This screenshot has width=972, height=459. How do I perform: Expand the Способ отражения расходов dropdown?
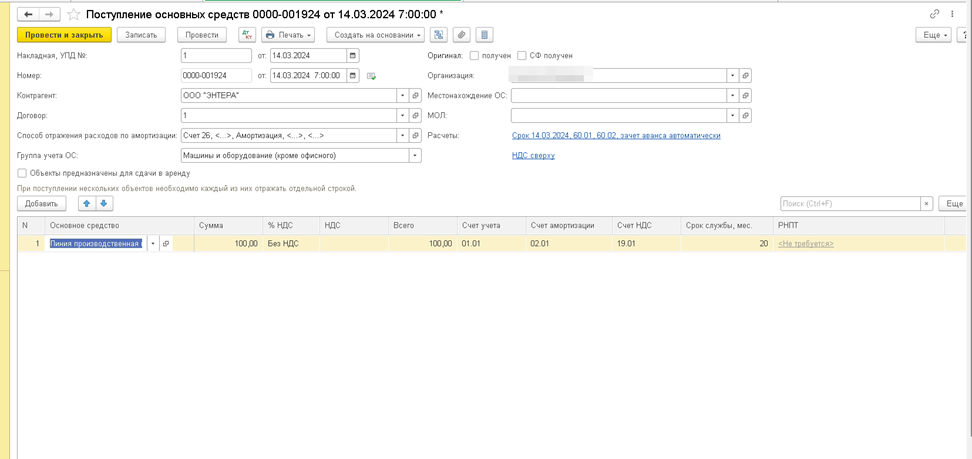coord(403,136)
